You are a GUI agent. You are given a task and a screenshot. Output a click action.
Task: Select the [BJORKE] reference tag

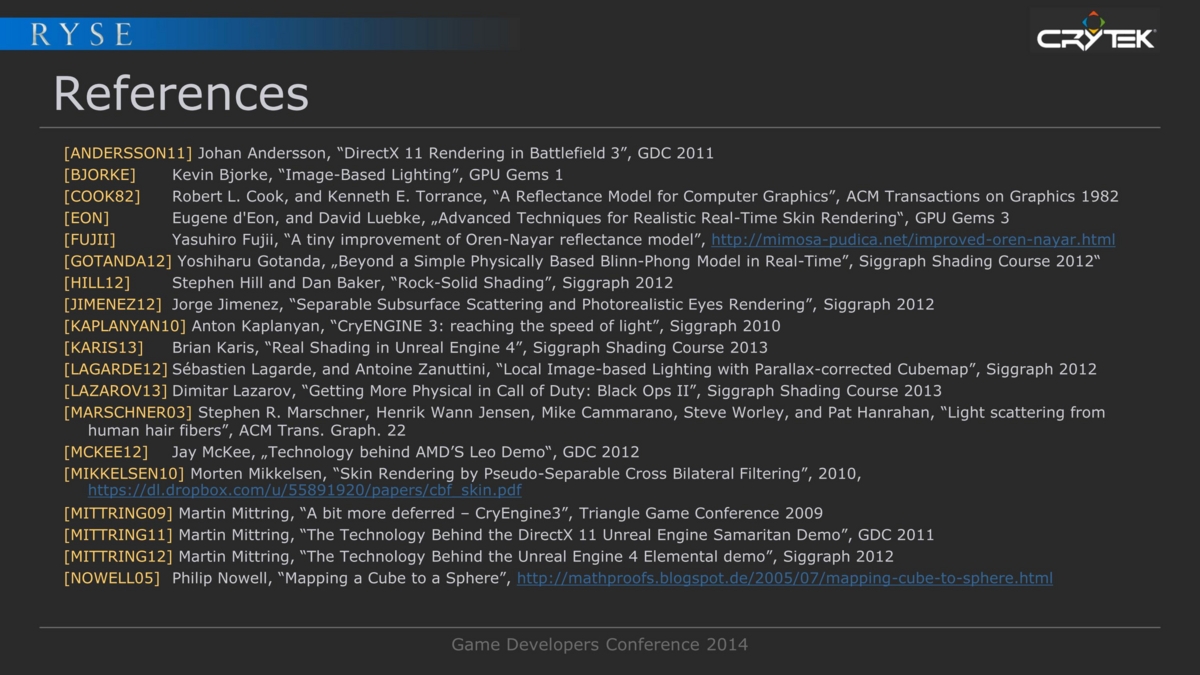tap(100, 175)
